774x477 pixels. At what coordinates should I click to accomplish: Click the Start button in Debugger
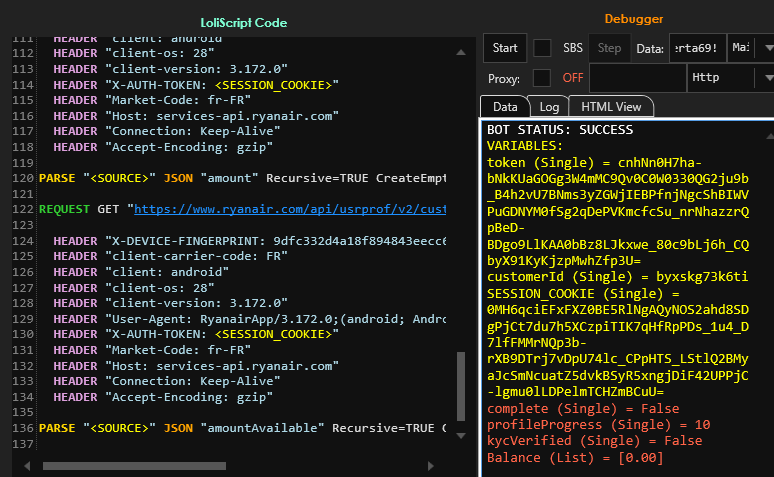pyautogui.click(x=505, y=48)
